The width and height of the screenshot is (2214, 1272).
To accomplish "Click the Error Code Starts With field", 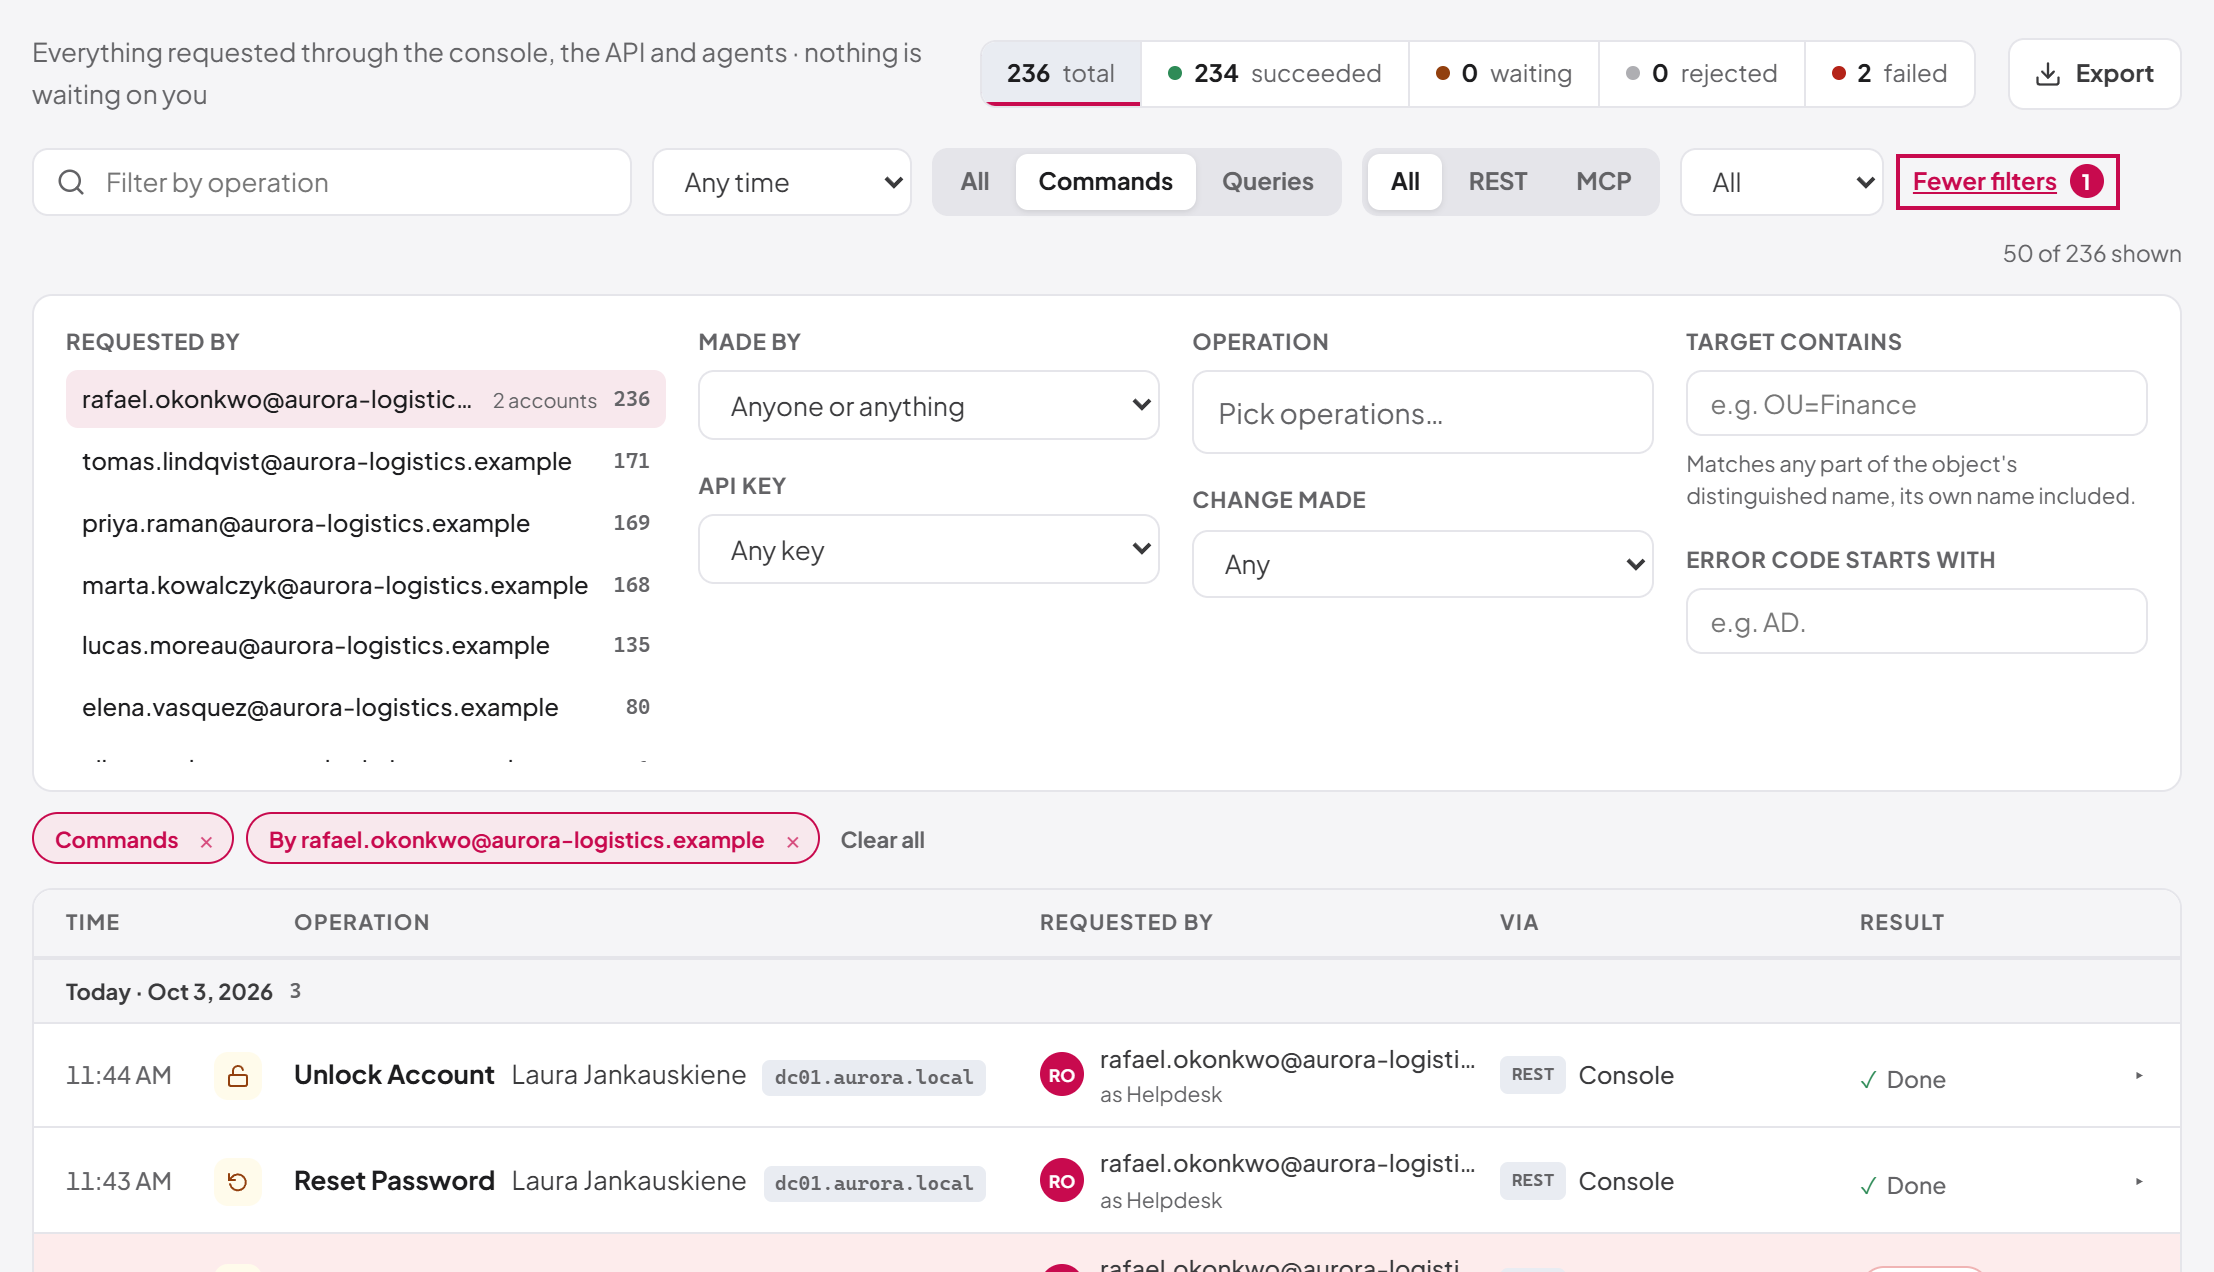I will [1916, 622].
